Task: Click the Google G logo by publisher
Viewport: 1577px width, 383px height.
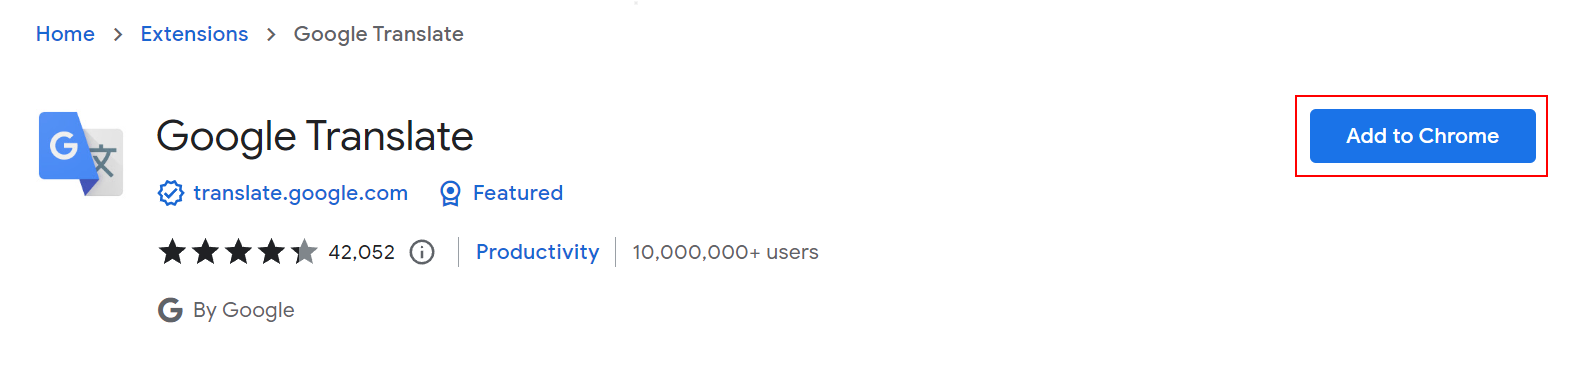Action: point(170,310)
